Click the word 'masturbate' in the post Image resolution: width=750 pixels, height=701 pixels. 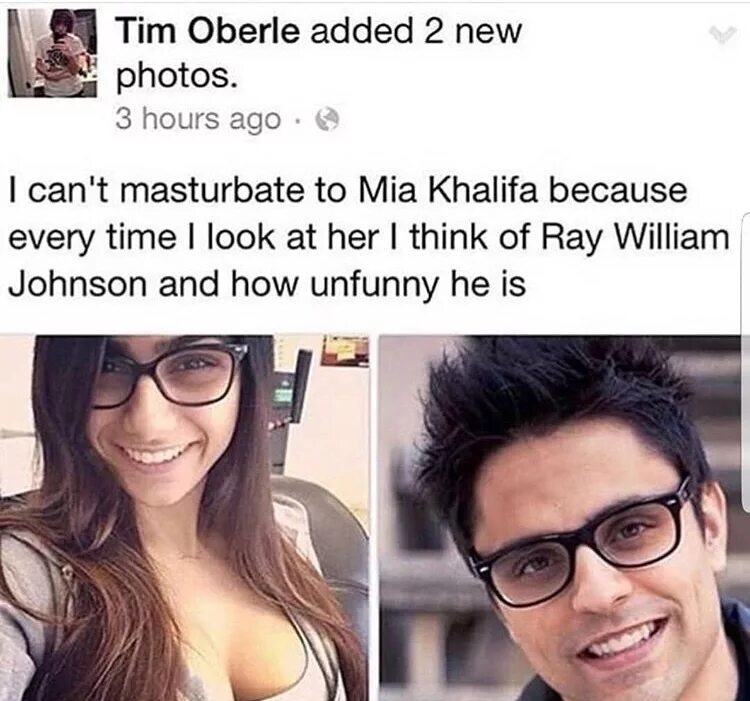[x=214, y=189]
